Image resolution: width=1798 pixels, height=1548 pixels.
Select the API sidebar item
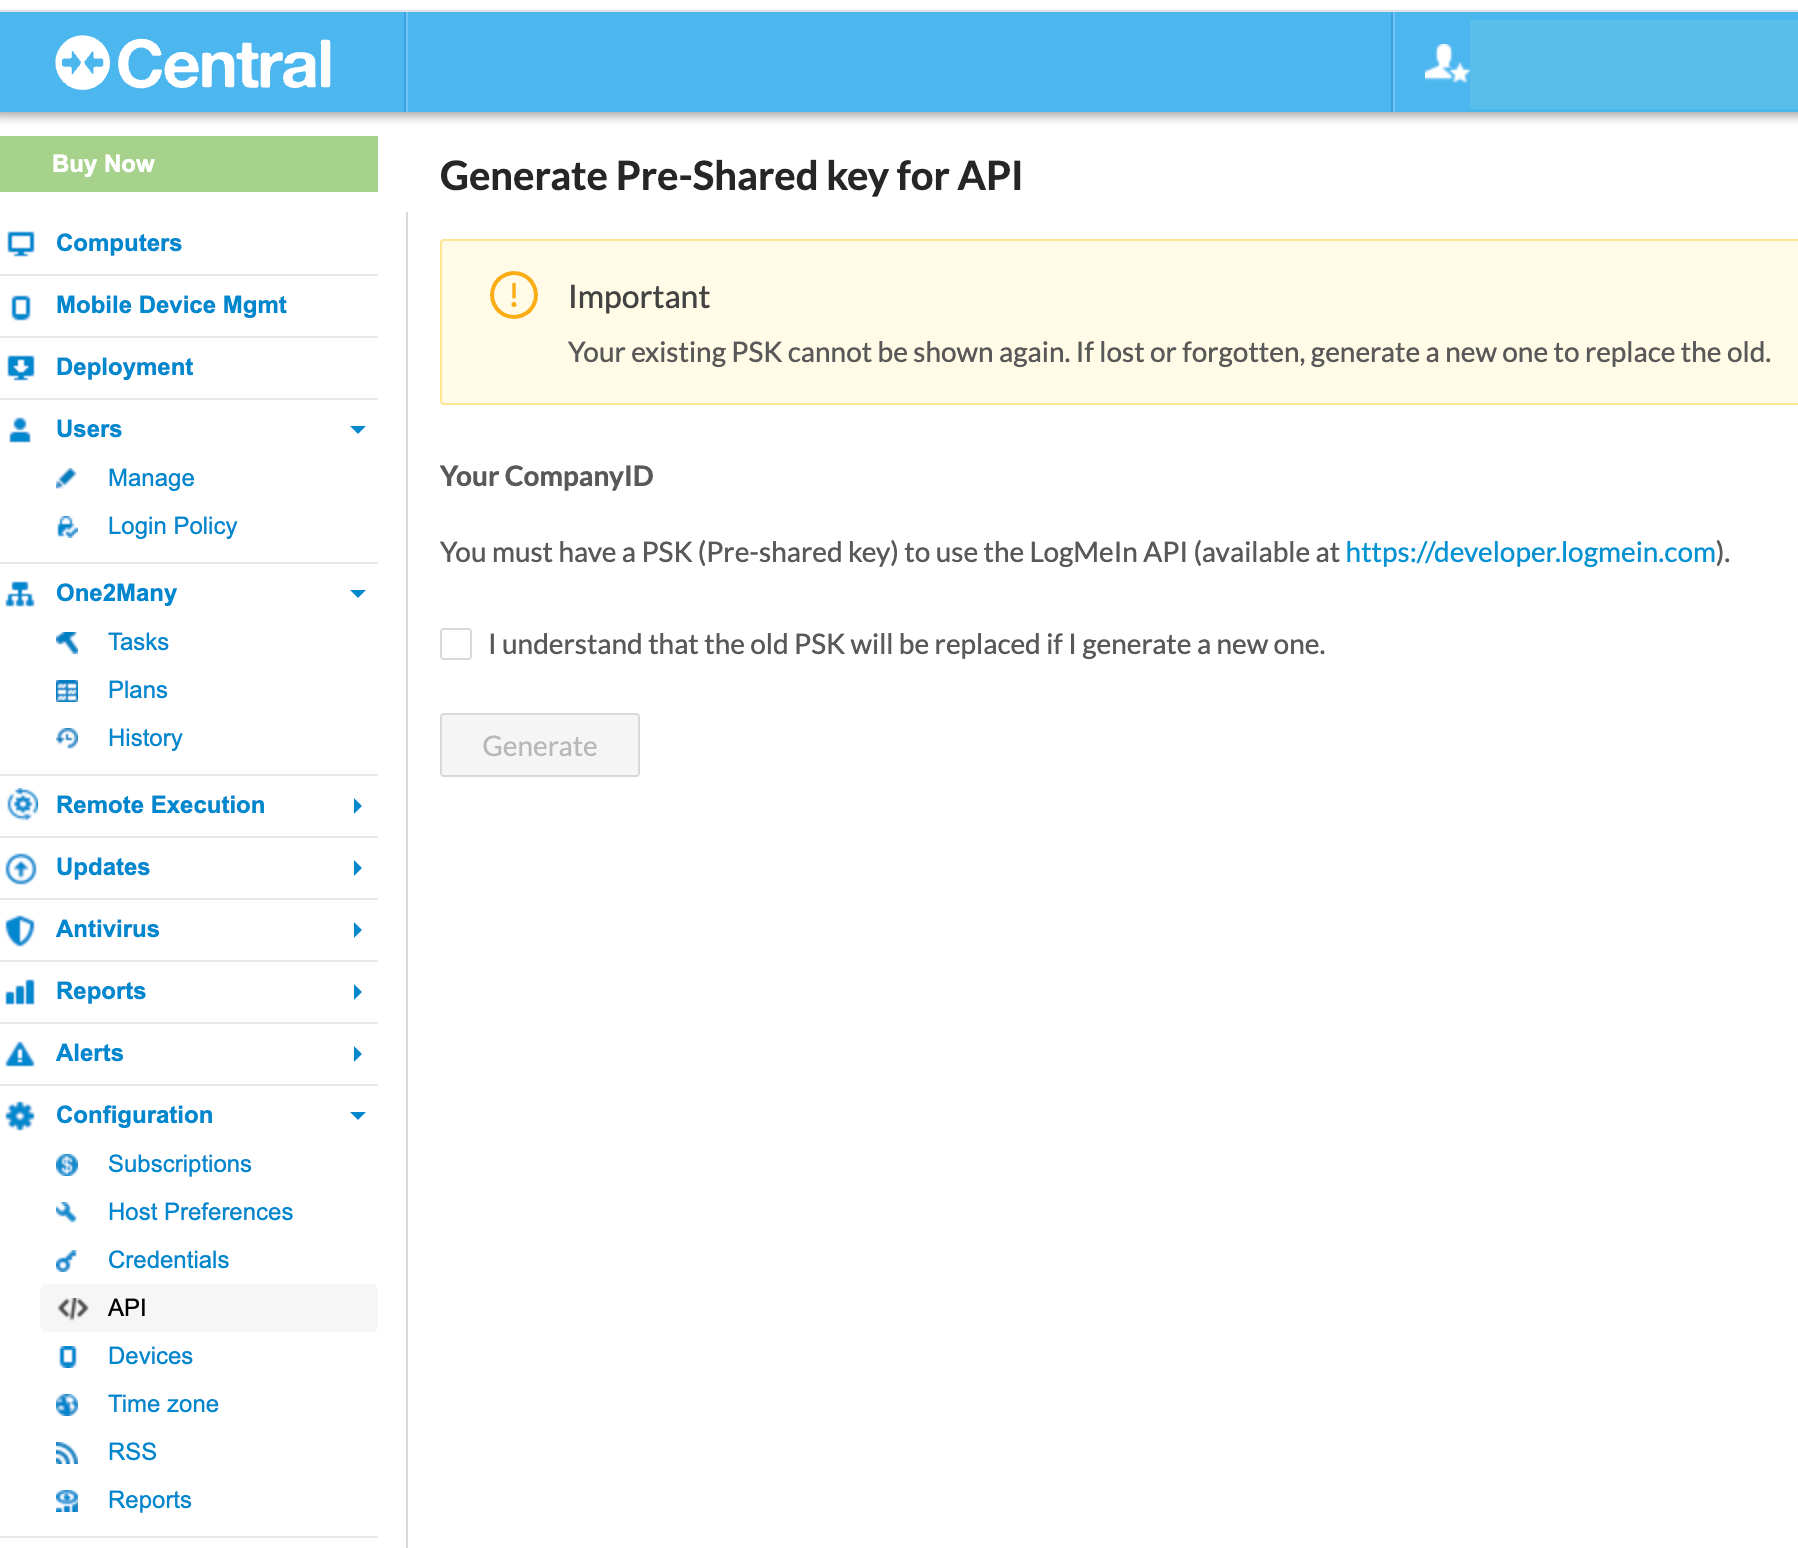coord(209,1308)
